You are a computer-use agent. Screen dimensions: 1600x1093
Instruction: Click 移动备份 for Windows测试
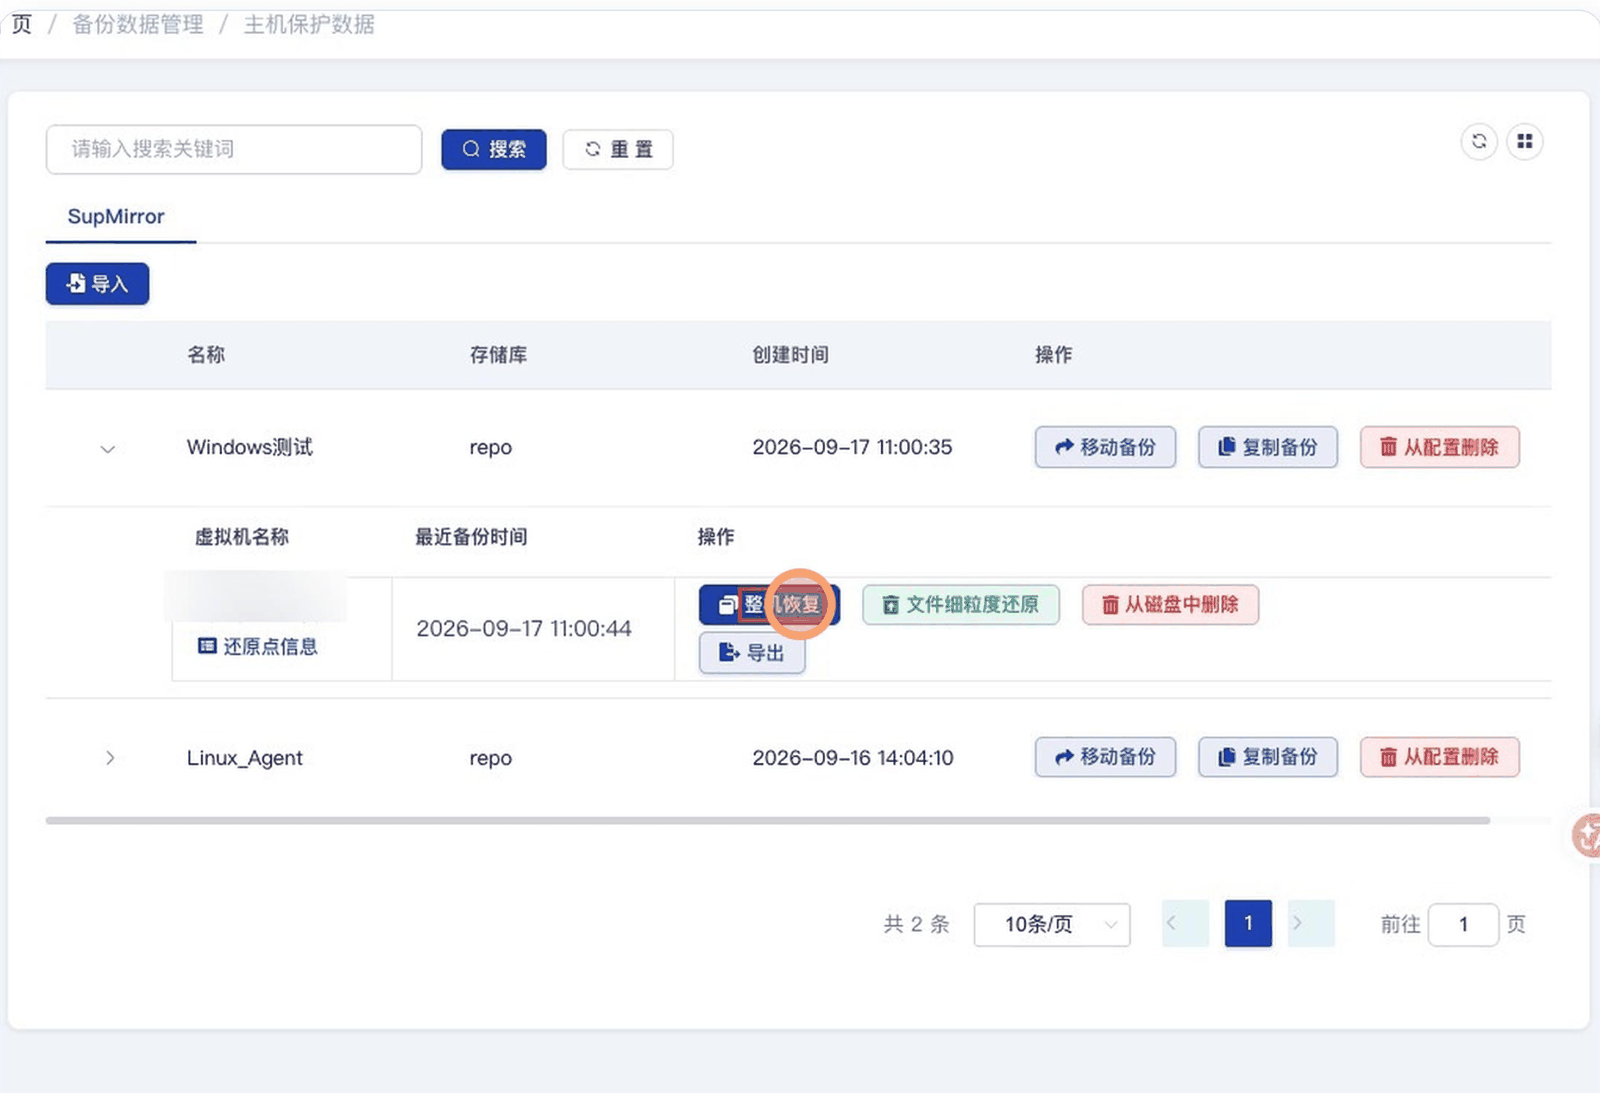click(1105, 447)
